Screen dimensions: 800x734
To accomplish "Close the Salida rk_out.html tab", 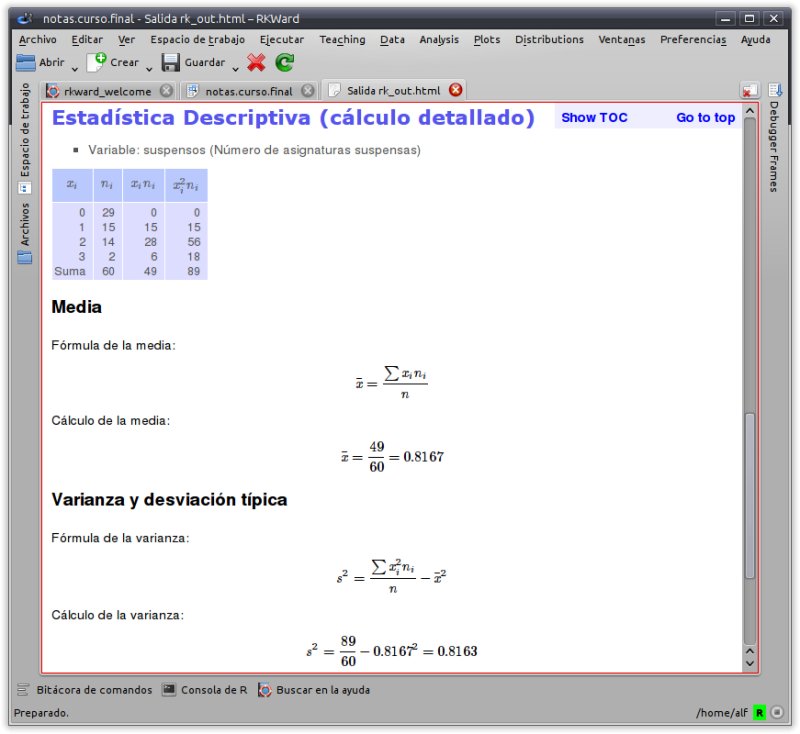I will pyautogui.click(x=456, y=90).
